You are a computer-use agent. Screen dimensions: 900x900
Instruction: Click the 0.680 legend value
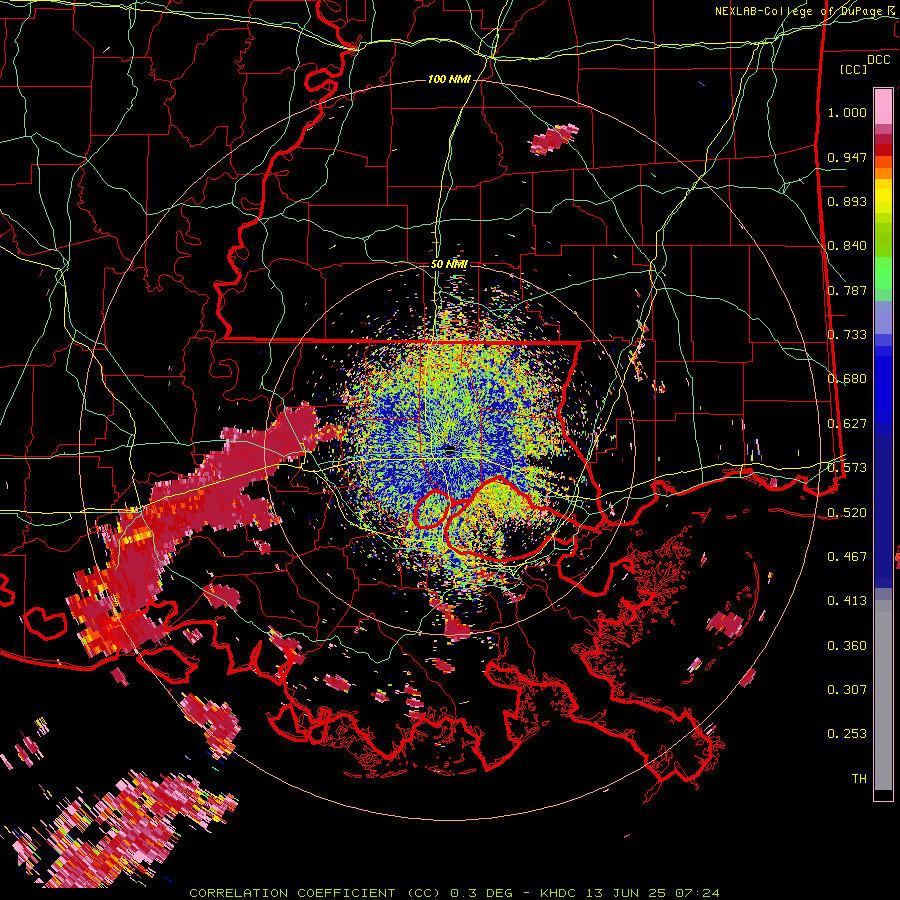[847, 379]
